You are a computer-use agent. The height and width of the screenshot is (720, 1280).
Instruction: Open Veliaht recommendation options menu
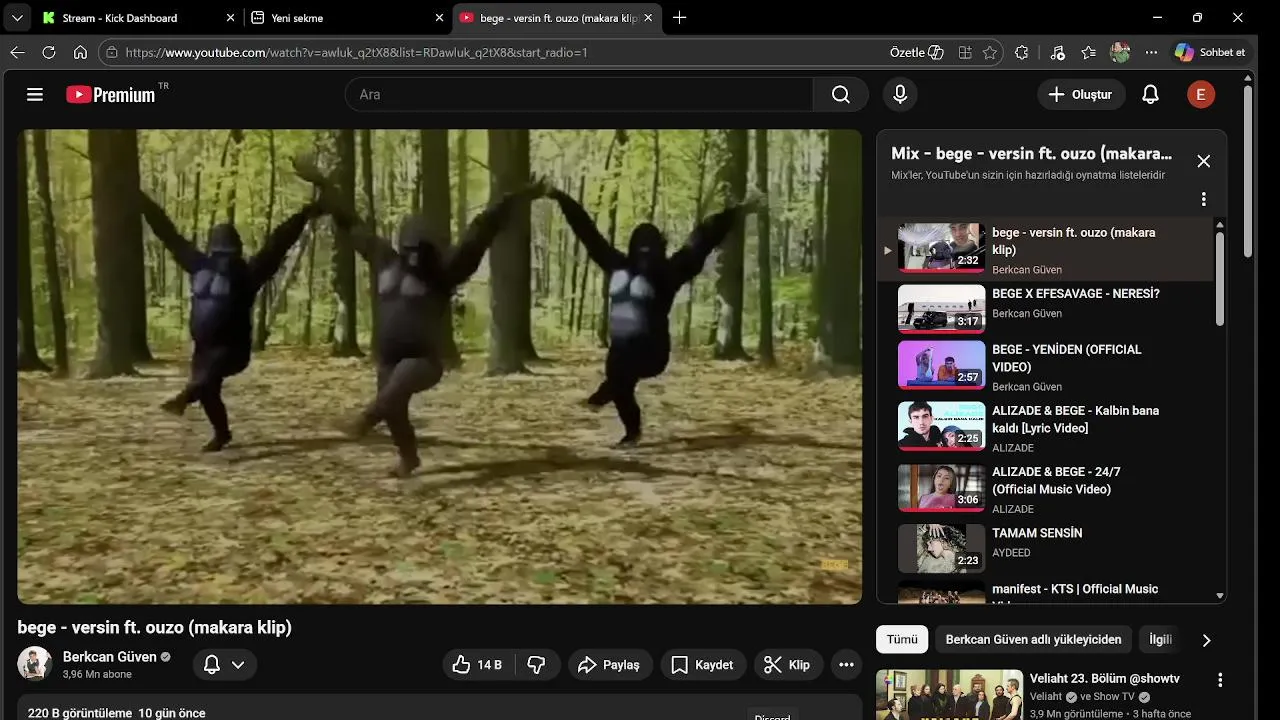pyautogui.click(x=1220, y=680)
